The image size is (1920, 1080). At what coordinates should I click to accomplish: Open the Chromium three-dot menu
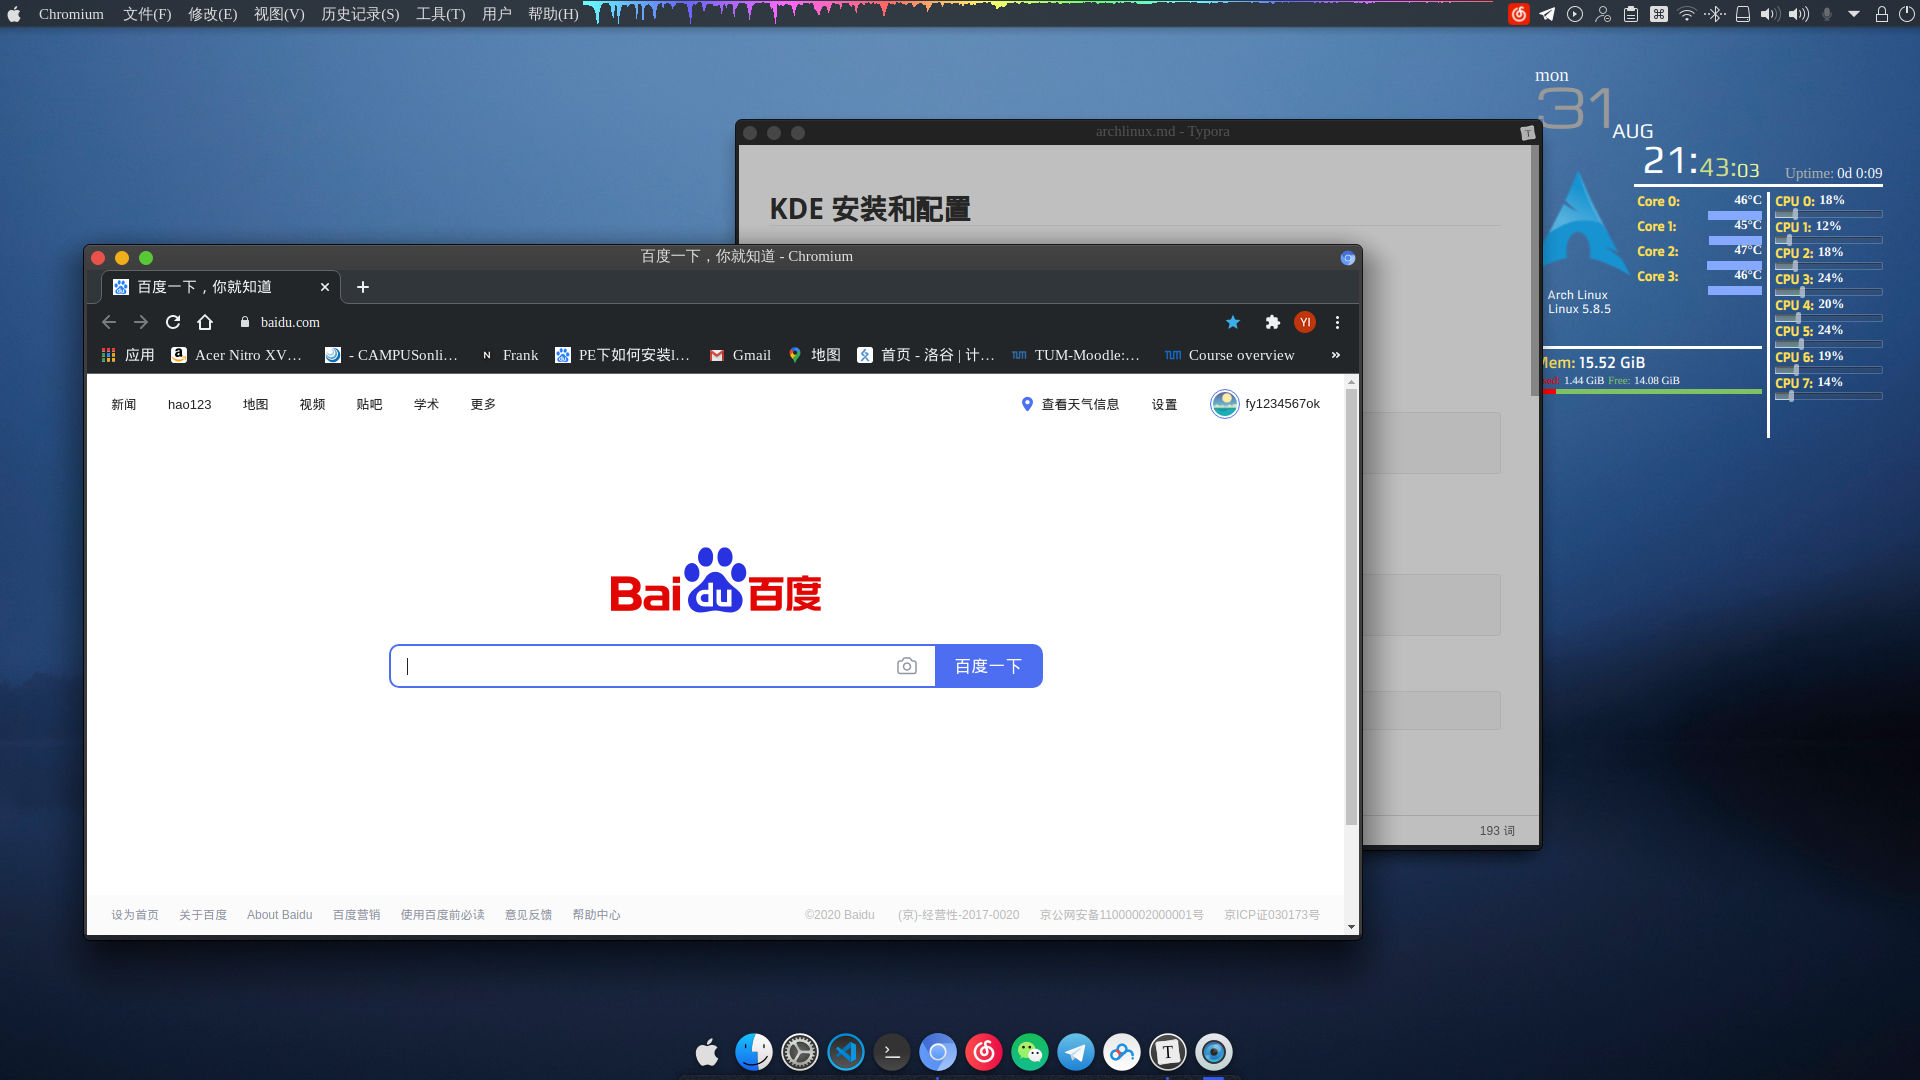tap(1337, 322)
